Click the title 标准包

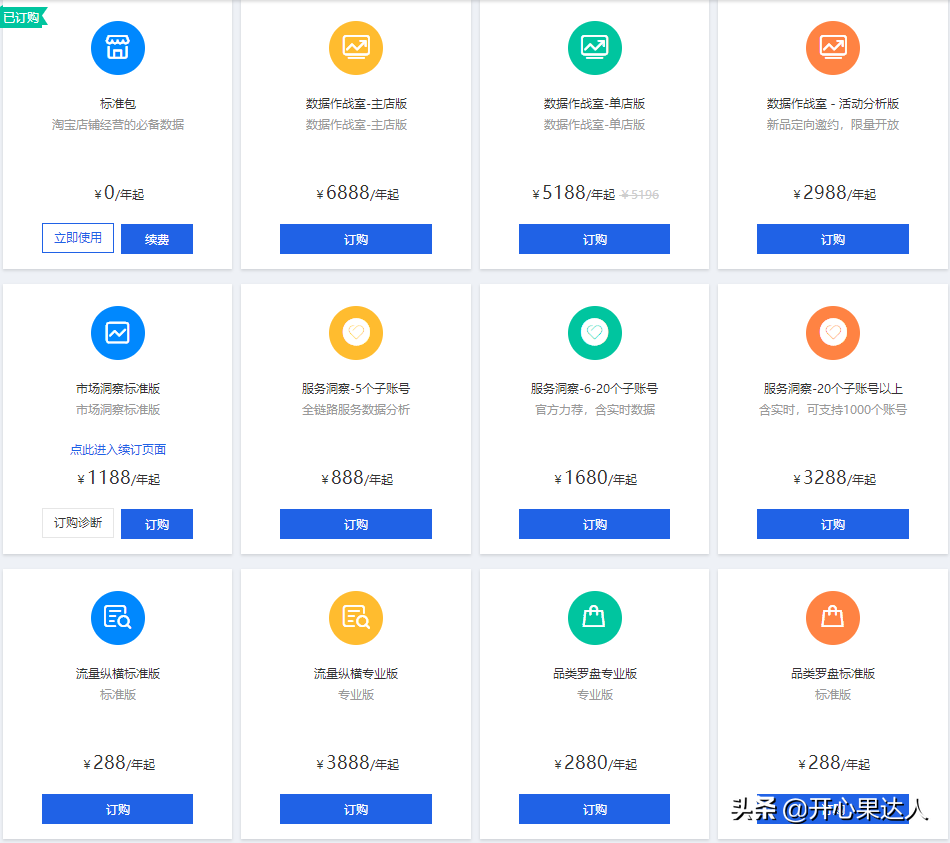[118, 104]
